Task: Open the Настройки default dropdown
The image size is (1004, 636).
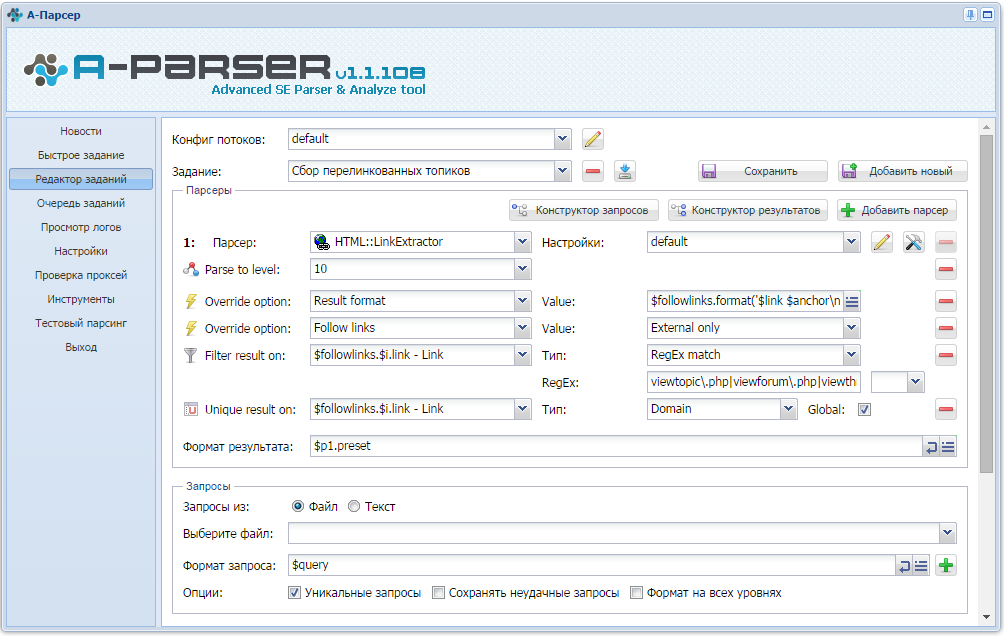Action: pos(851,241)
